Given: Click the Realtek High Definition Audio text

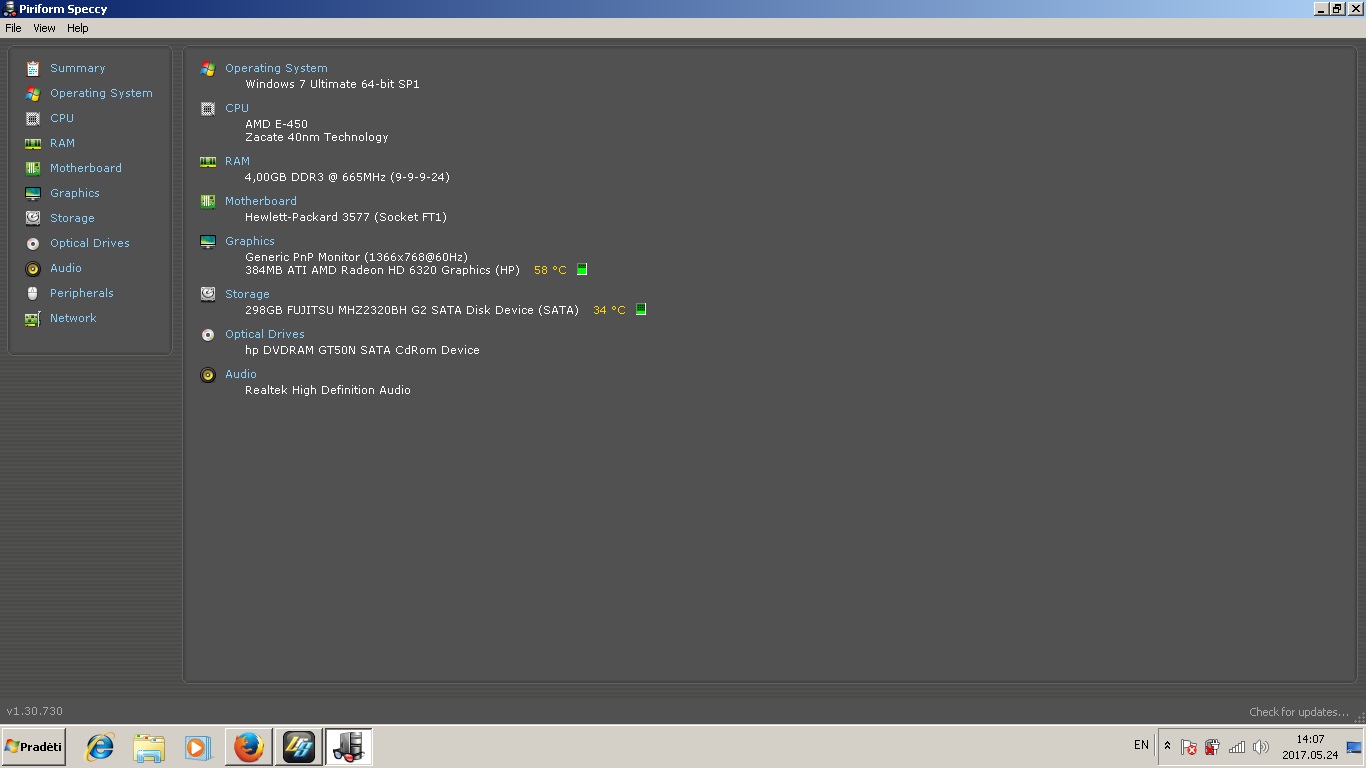Looking at the screenshot, I should [x=328, y=390].
